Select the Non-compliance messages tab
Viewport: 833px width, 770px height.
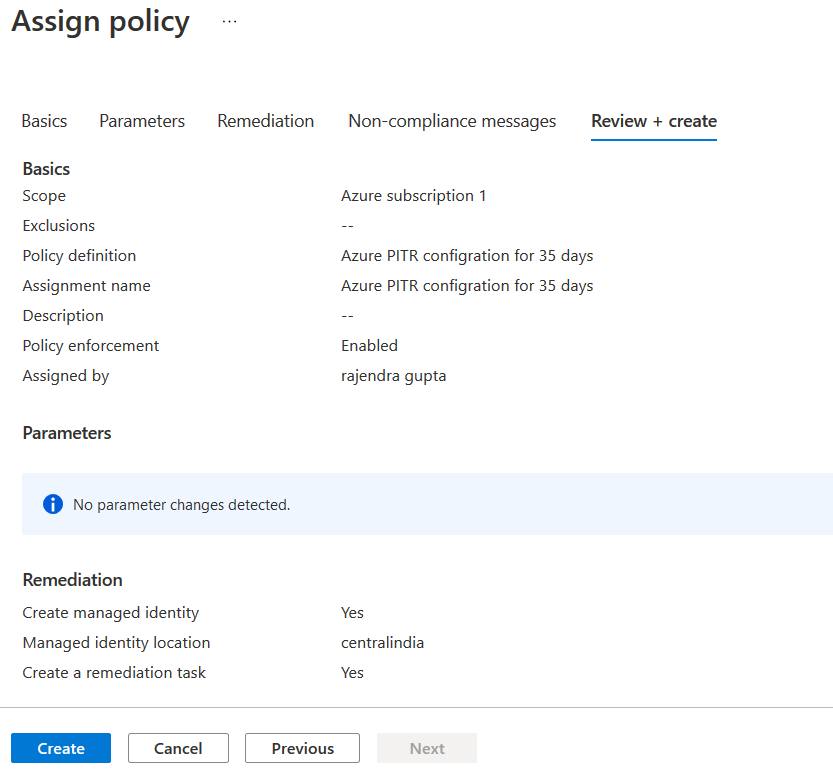click(452, 121)
